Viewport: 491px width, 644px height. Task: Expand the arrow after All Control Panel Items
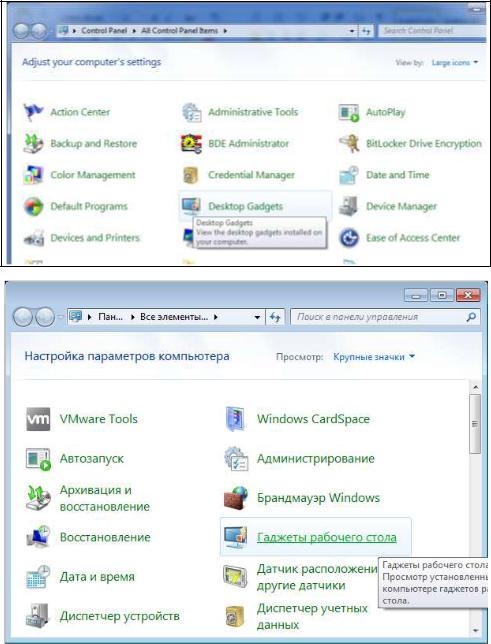tap(225, 31)
